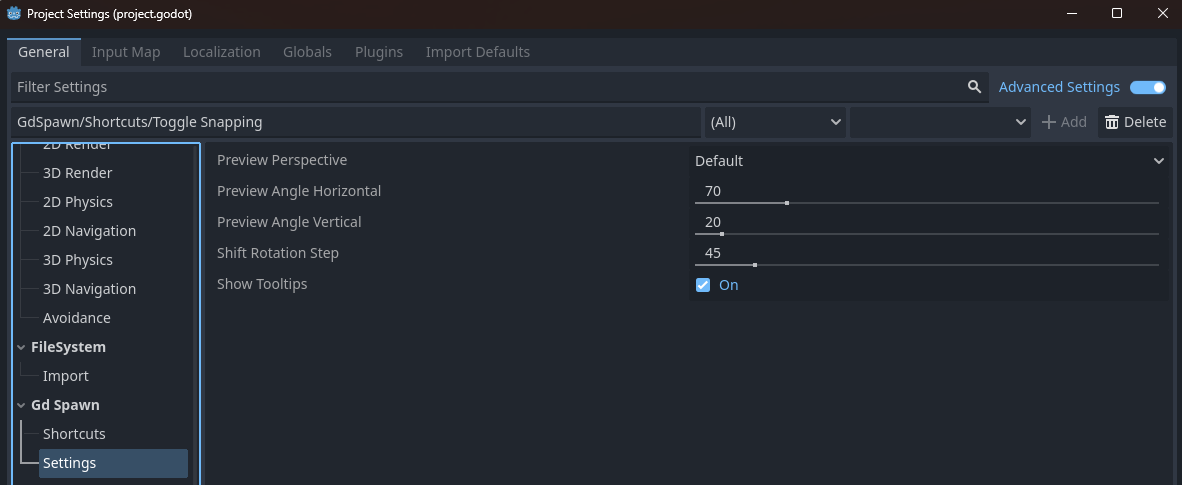This screenshot has width=1182, height=485.
Task: Click the Preview Angle Vertical slider
Action: tap(926, 234)
